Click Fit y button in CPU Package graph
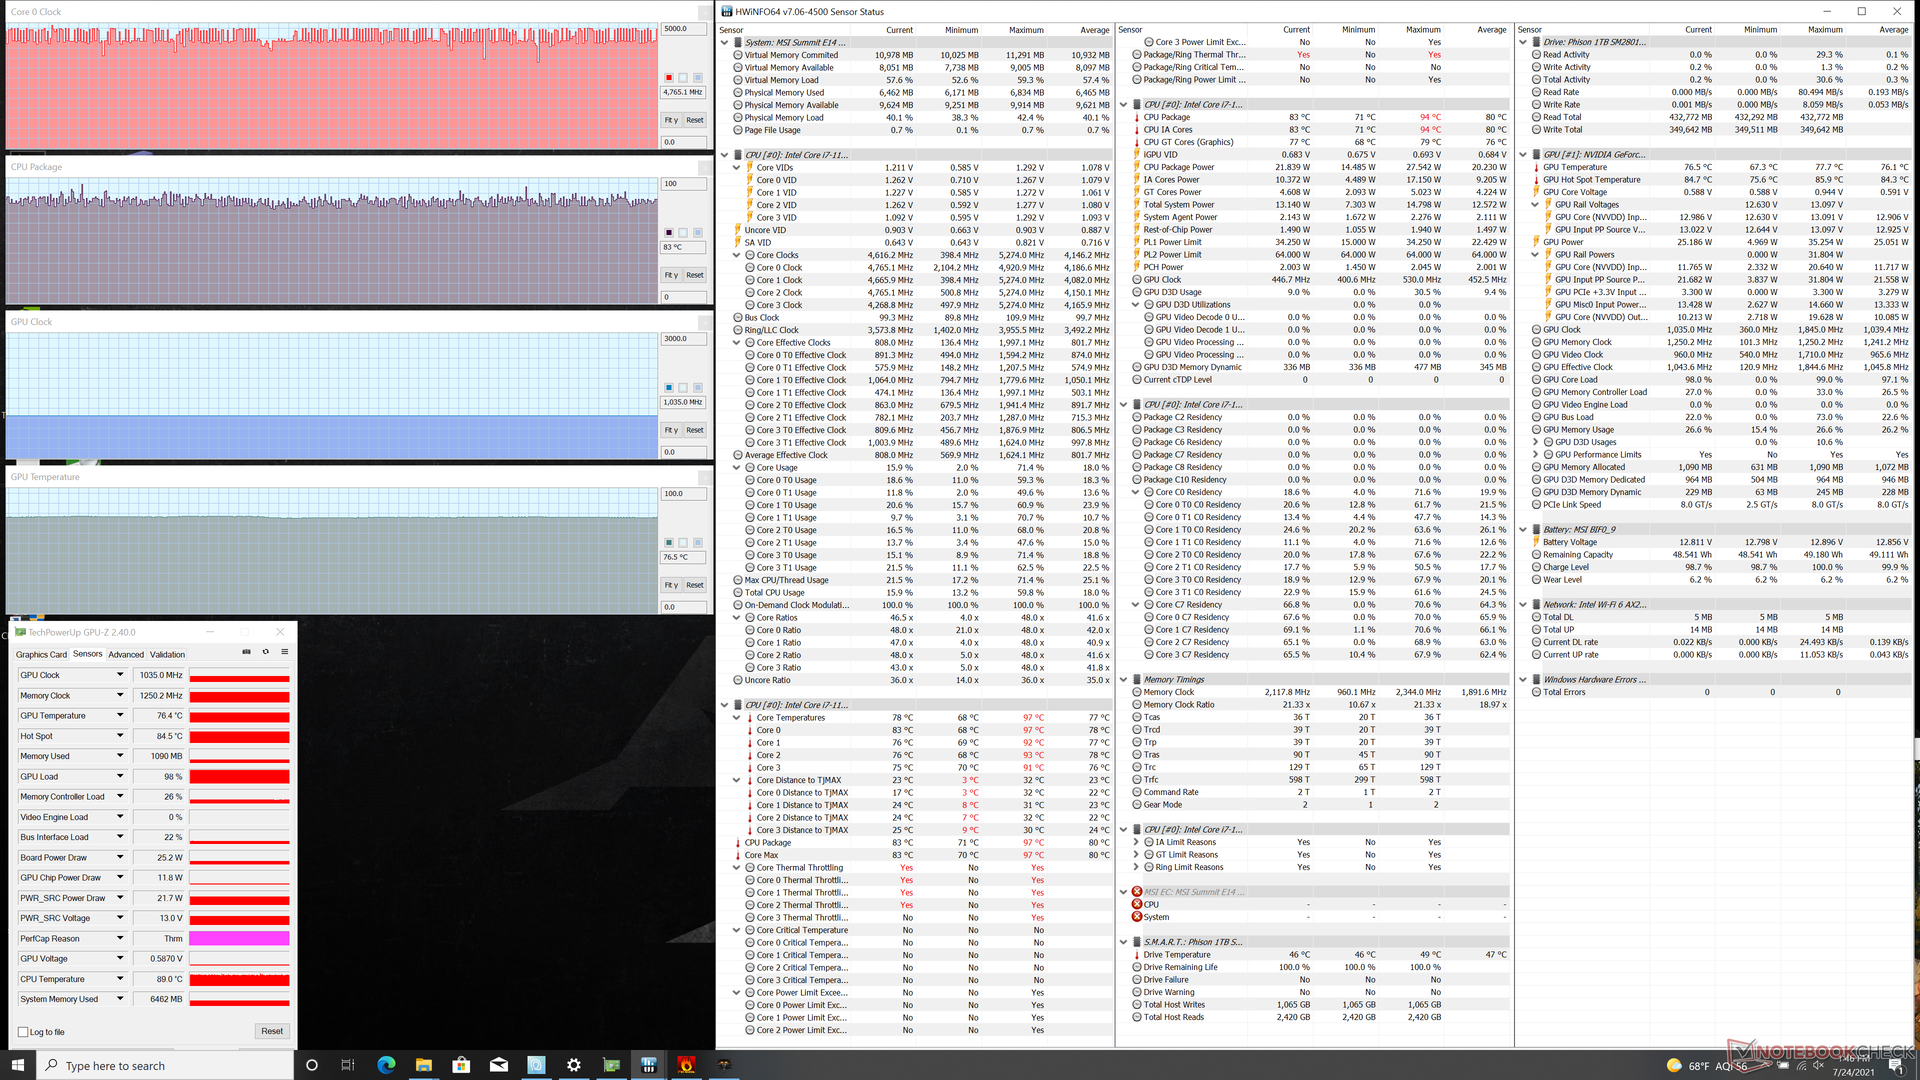Image resolution: width=1920 pixels, height=1080 pixels. click(671, 275)
